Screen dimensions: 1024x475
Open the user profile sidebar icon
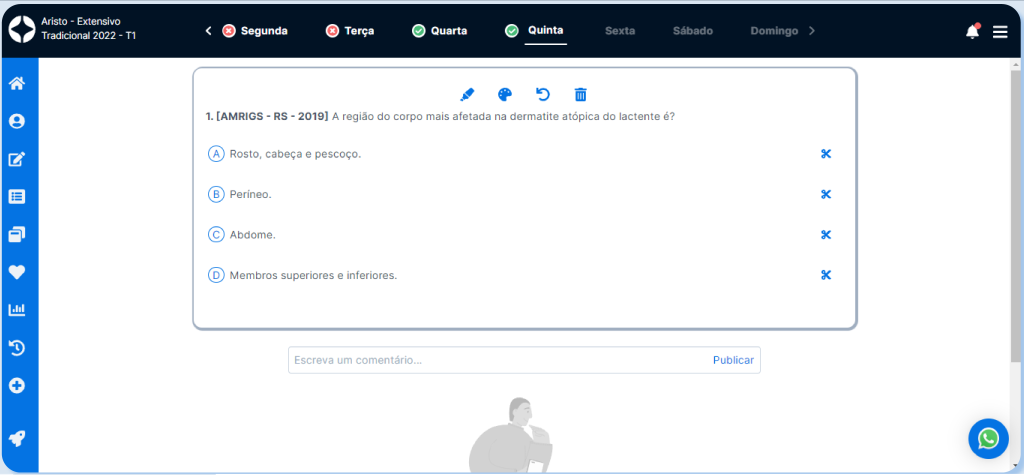(x=17, y=121)
